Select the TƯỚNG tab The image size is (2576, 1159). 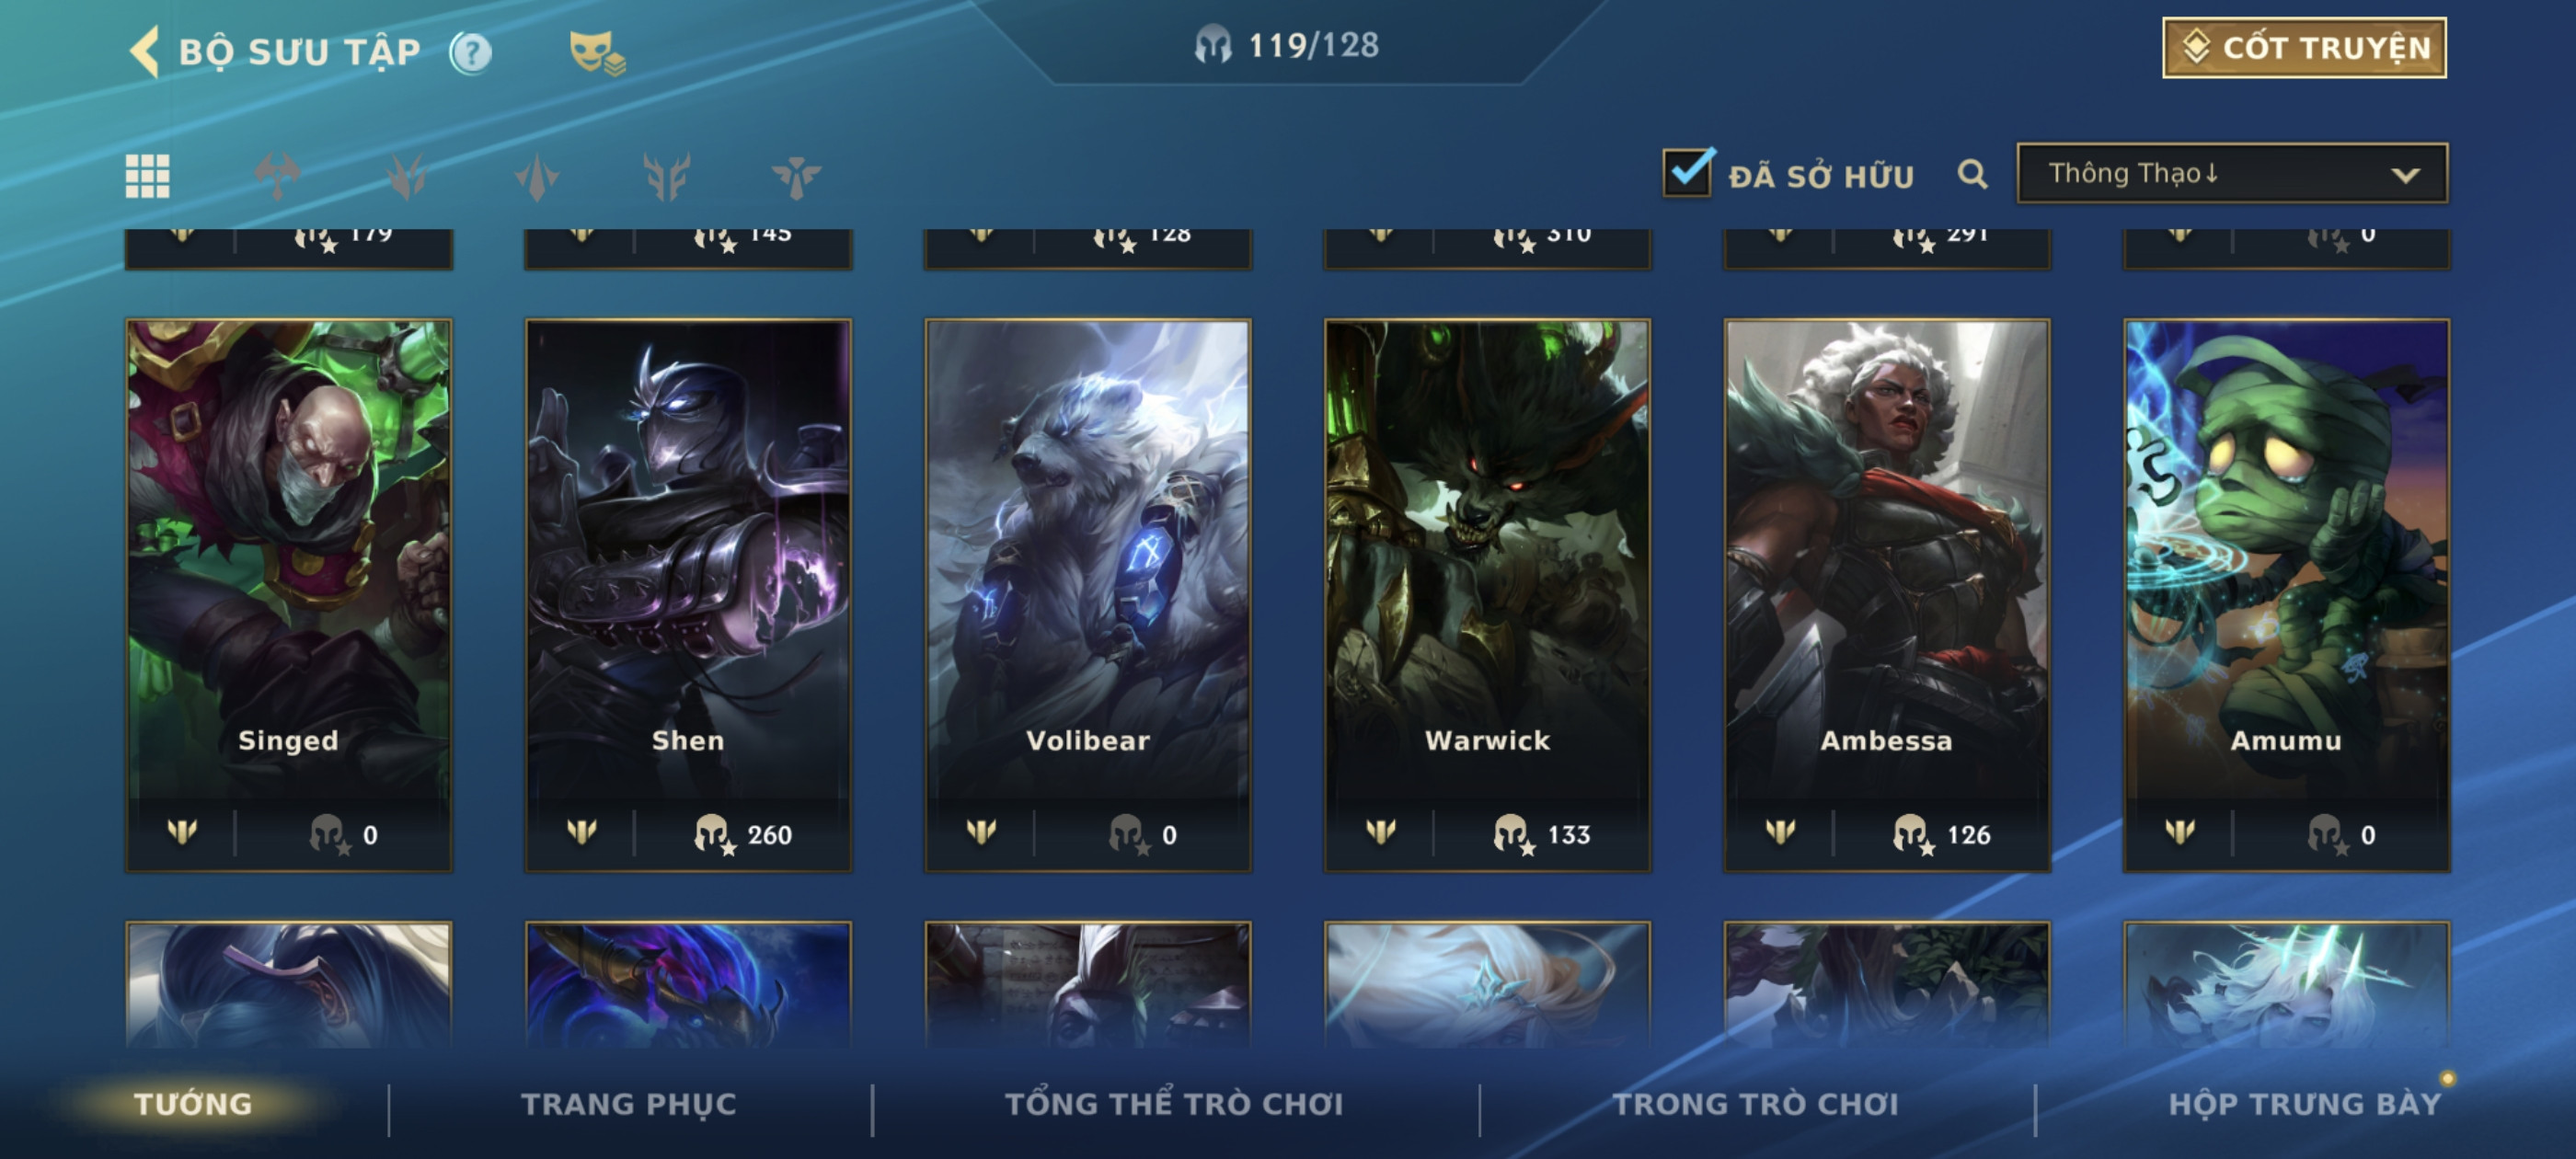[193, 1103]
